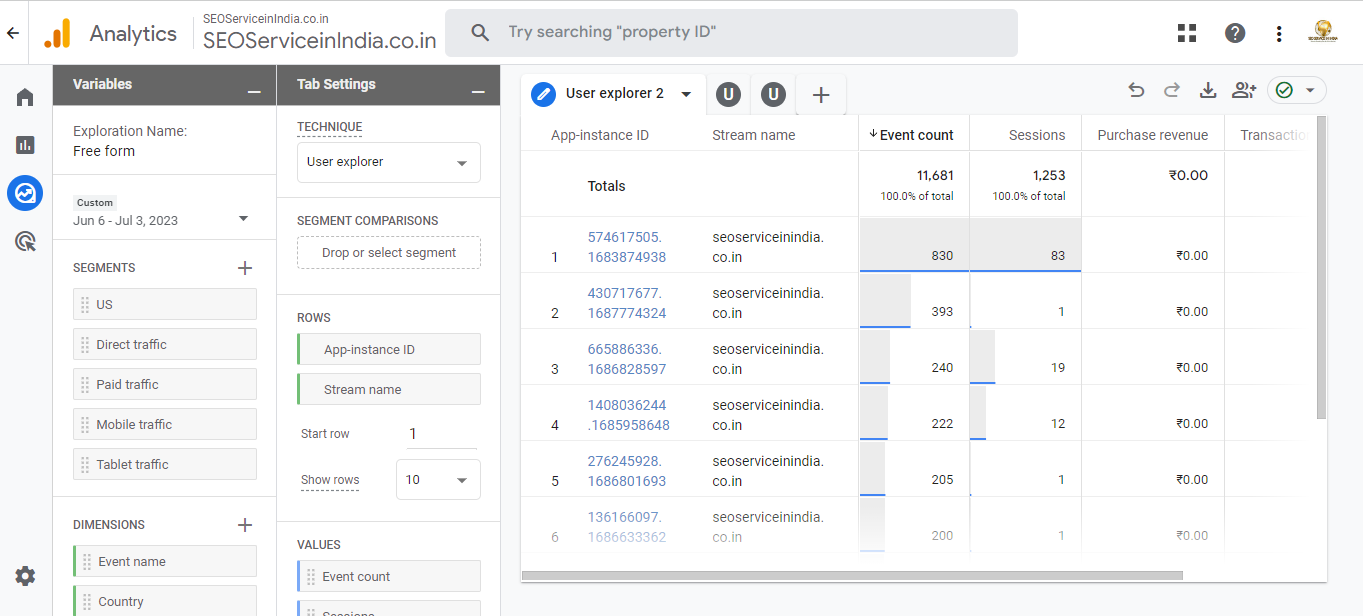Open Reports from the left sidebar
Screen dimensions: 1363x616
(25, 145)
